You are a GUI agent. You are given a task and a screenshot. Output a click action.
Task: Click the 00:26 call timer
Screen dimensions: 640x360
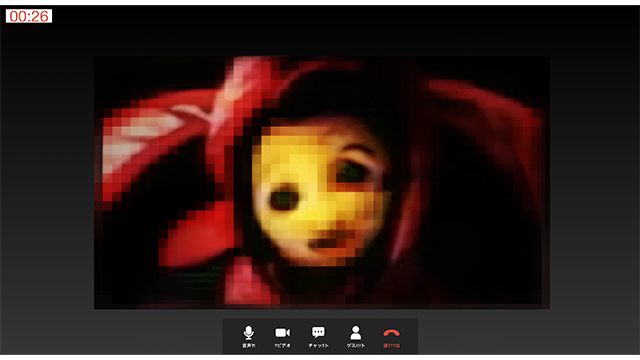click(29, 16)
